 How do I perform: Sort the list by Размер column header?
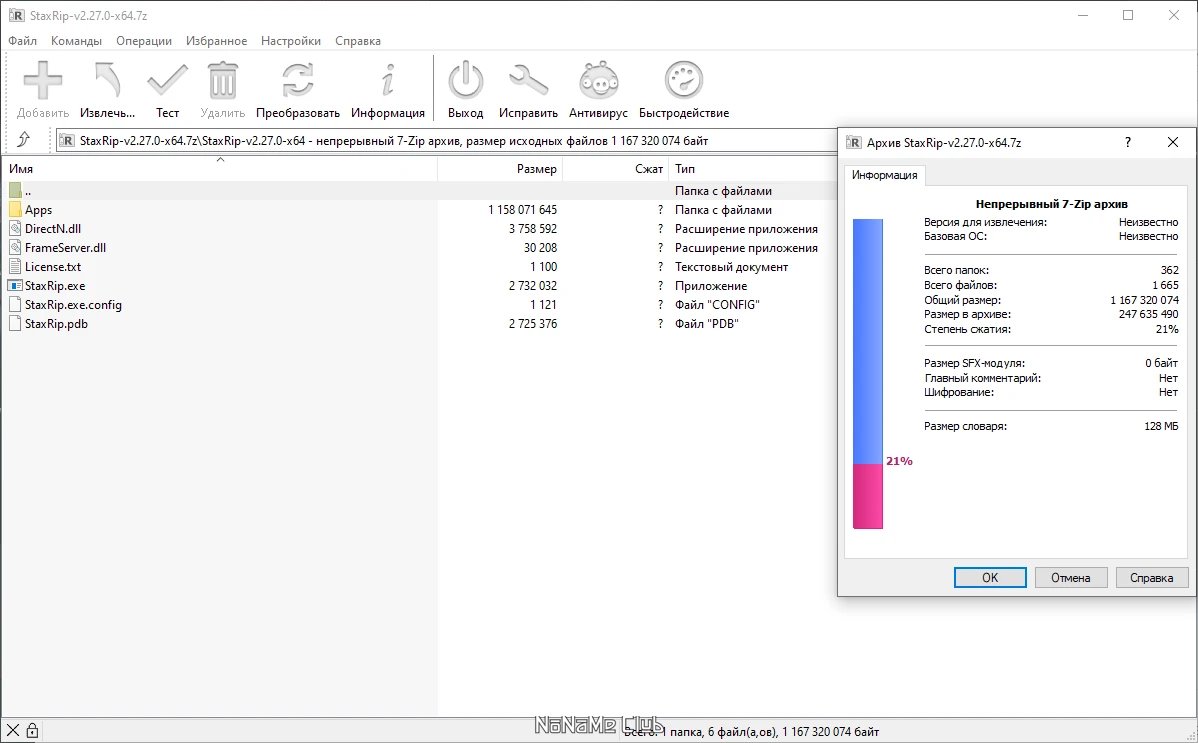click(500, 169)
